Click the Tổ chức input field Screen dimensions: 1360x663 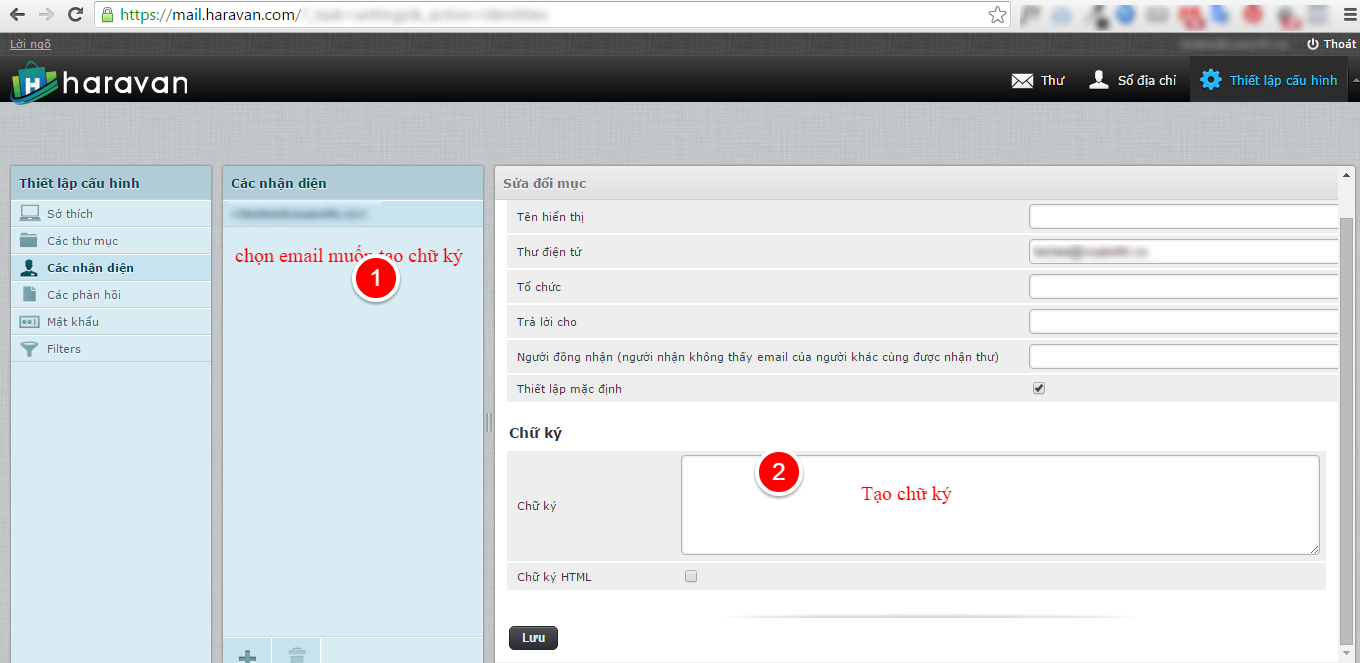coord(1183,287)
